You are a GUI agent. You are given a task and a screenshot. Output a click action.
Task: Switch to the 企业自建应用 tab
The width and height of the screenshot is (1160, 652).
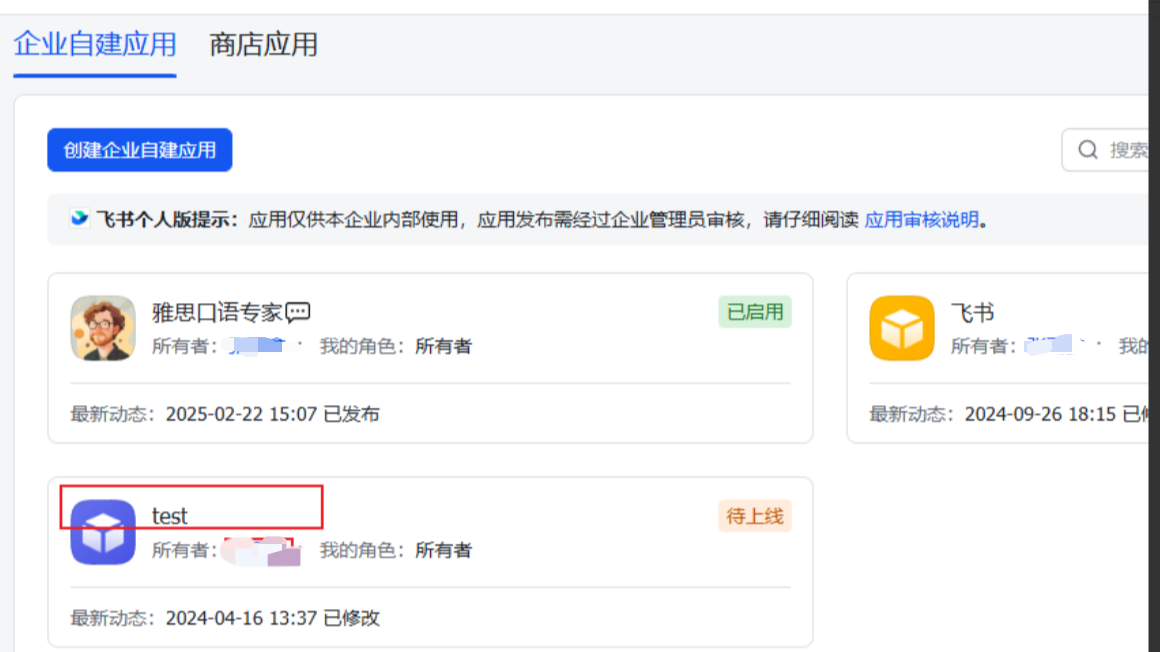(95, 44)
